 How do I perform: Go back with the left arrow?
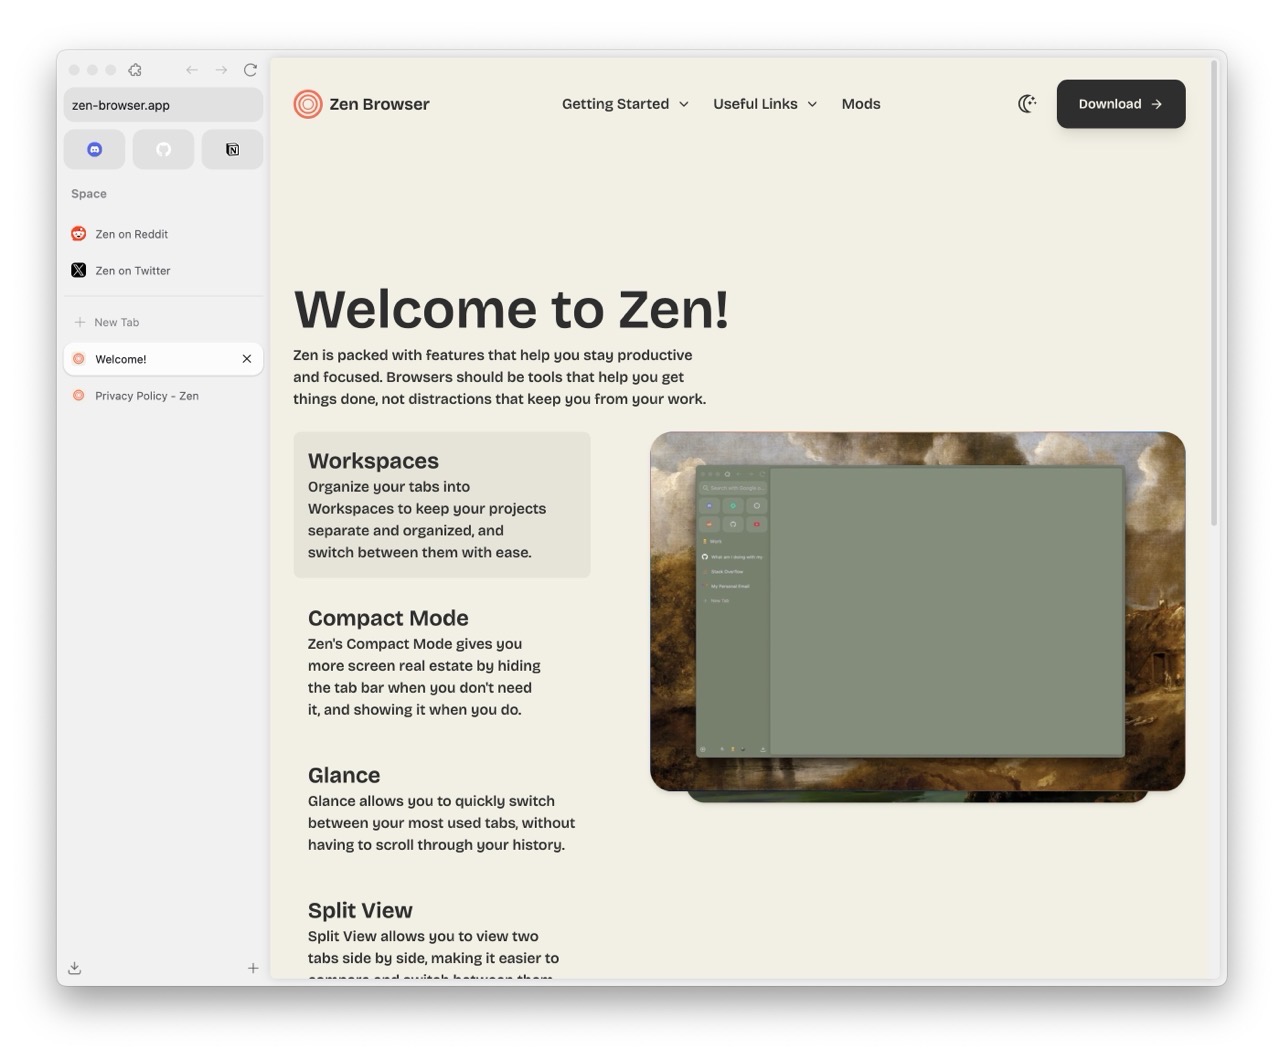192,70
